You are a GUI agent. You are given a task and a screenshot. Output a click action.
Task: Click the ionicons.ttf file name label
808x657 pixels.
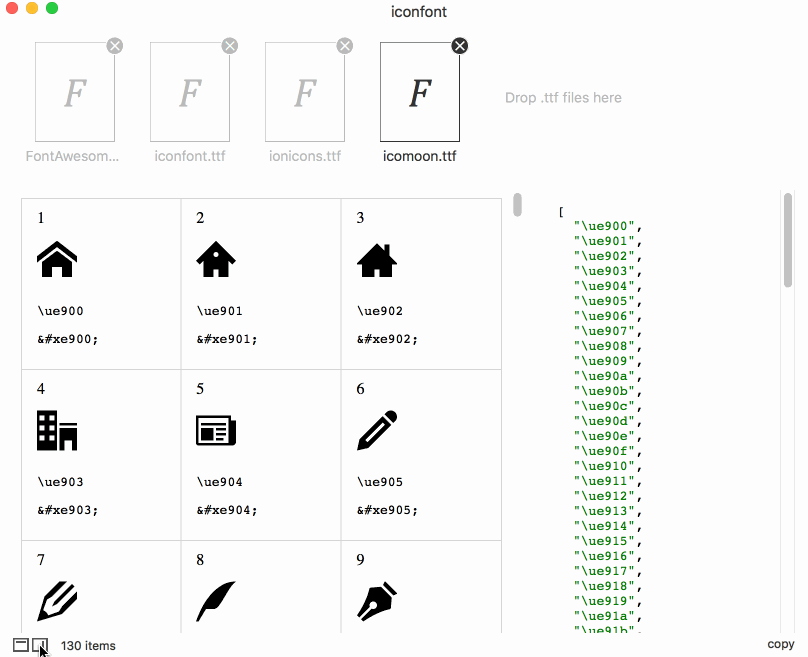pos(305,156)
